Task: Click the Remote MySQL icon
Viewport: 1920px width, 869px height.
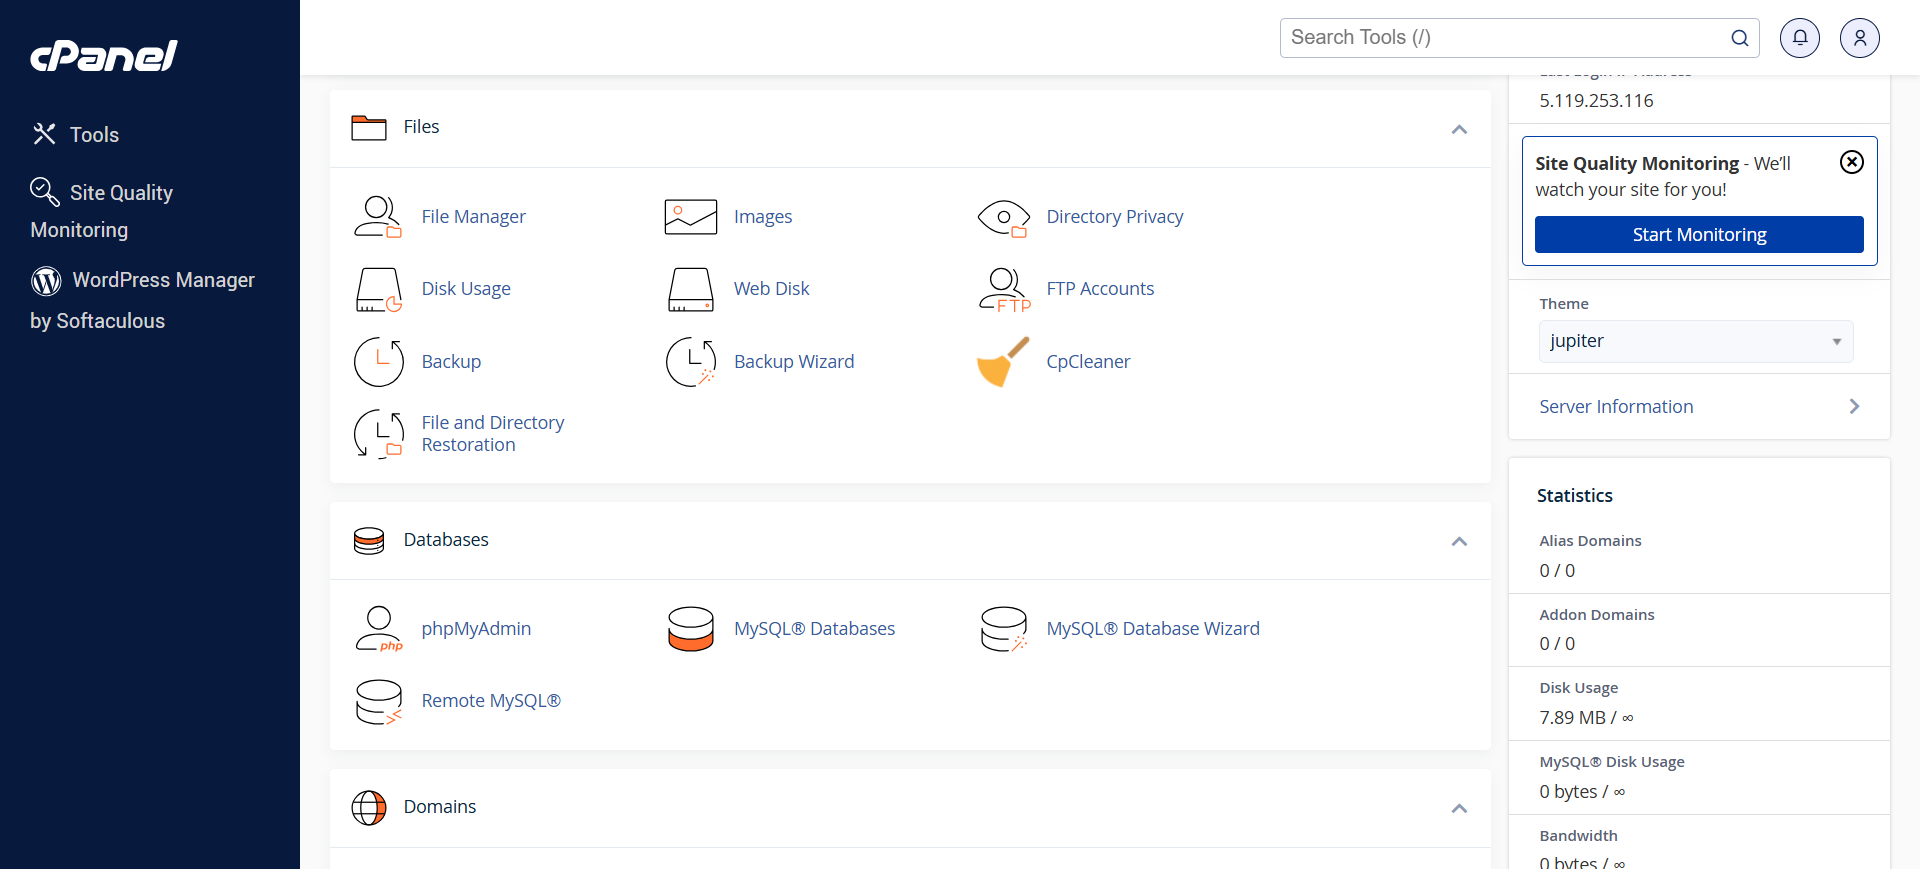Action: [379, 701]
